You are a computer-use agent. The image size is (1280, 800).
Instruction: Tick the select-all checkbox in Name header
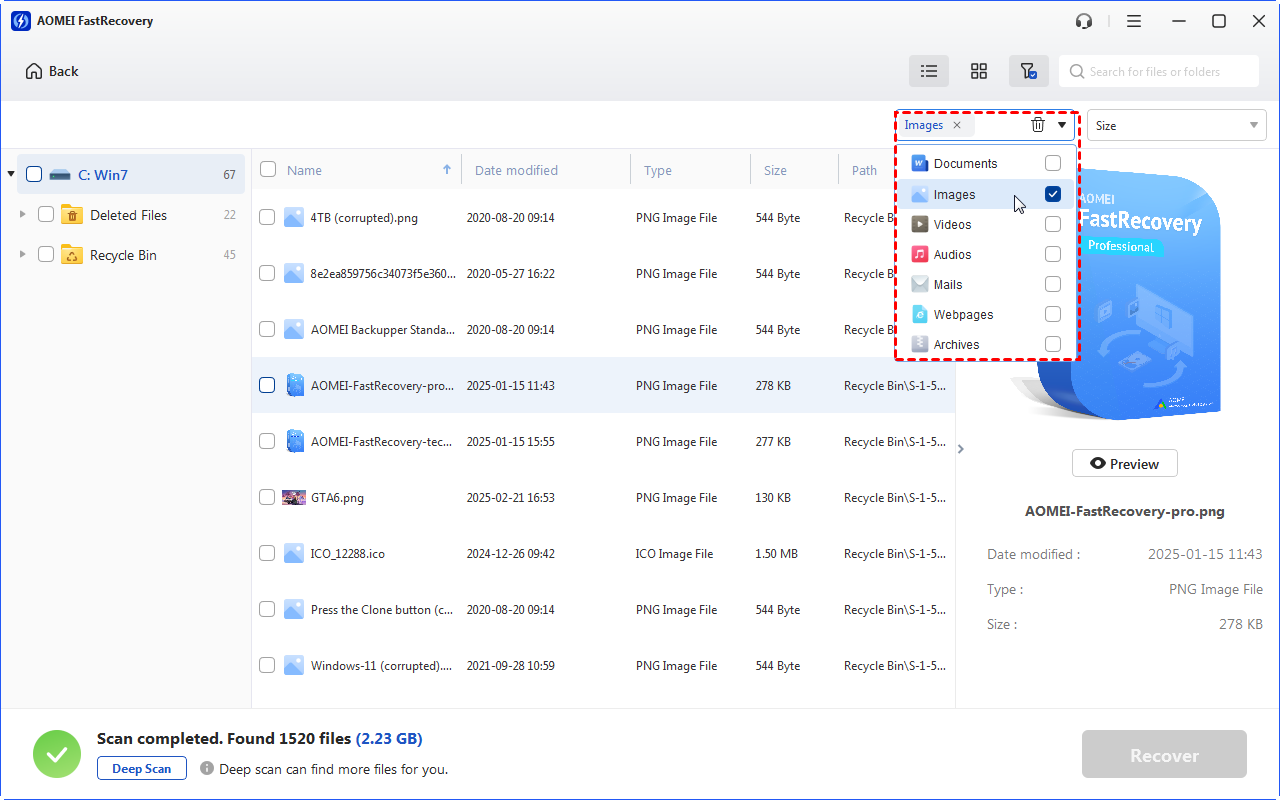pos(268,169)
